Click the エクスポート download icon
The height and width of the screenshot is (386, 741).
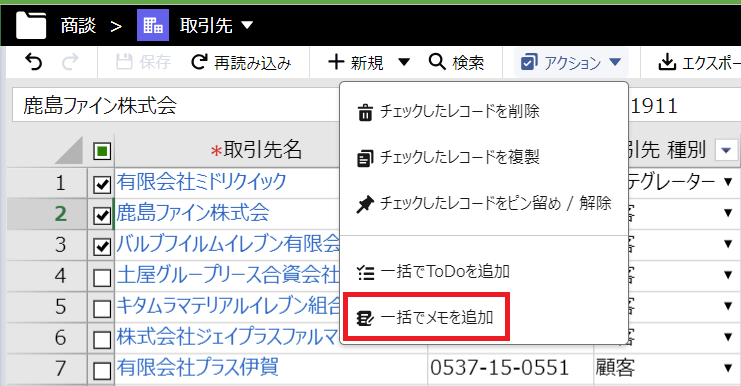pos(666,62)
